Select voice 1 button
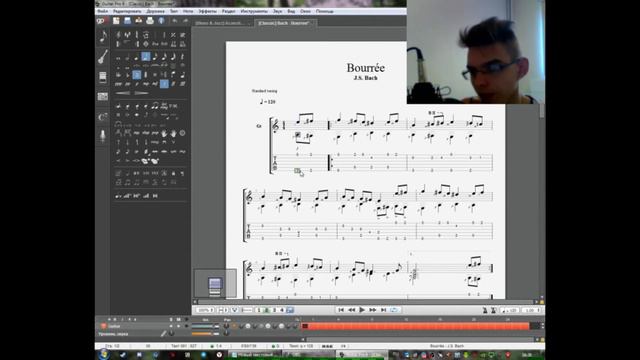The image size is (640, 360). click(258, 310)
